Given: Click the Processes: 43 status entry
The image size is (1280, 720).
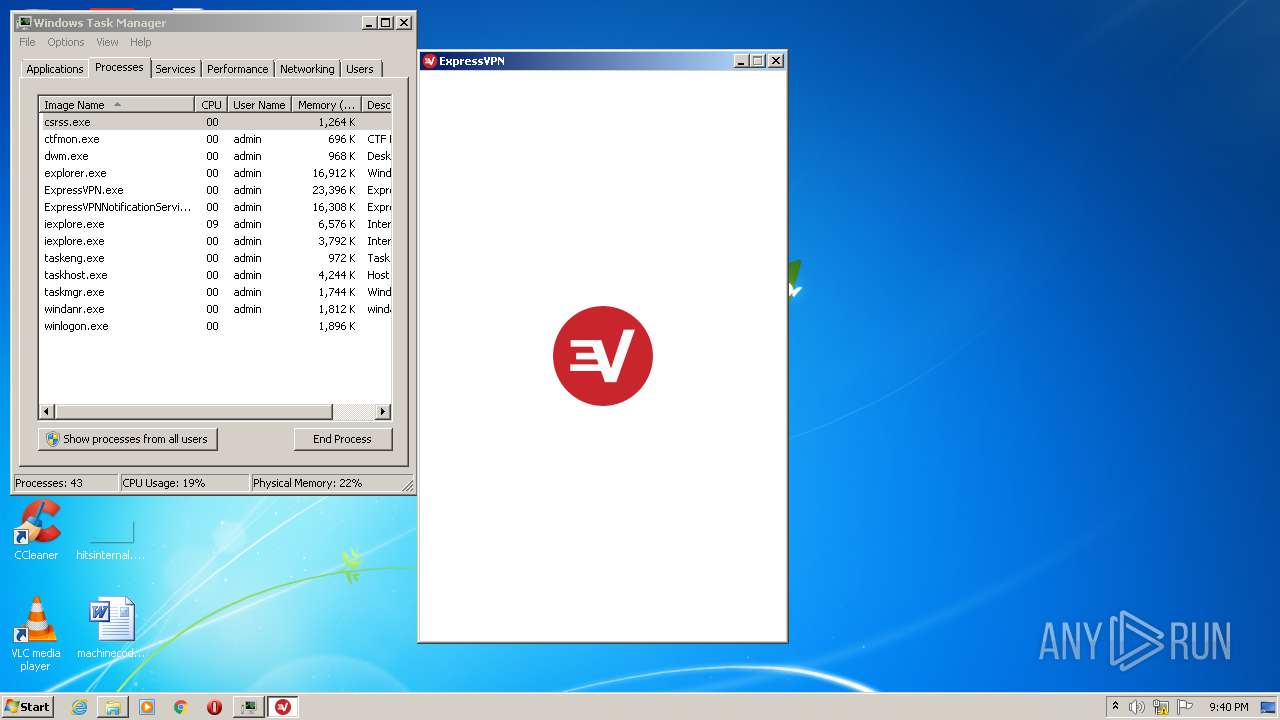Looking at the screenshot, I should pyautogui.click(x=65, y=483).
